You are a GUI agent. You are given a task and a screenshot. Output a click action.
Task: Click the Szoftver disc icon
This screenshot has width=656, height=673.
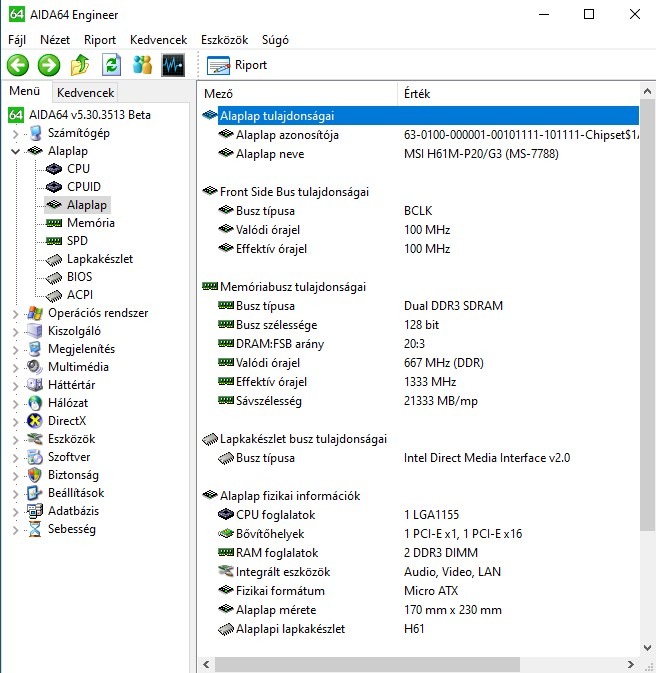(35, 457)
